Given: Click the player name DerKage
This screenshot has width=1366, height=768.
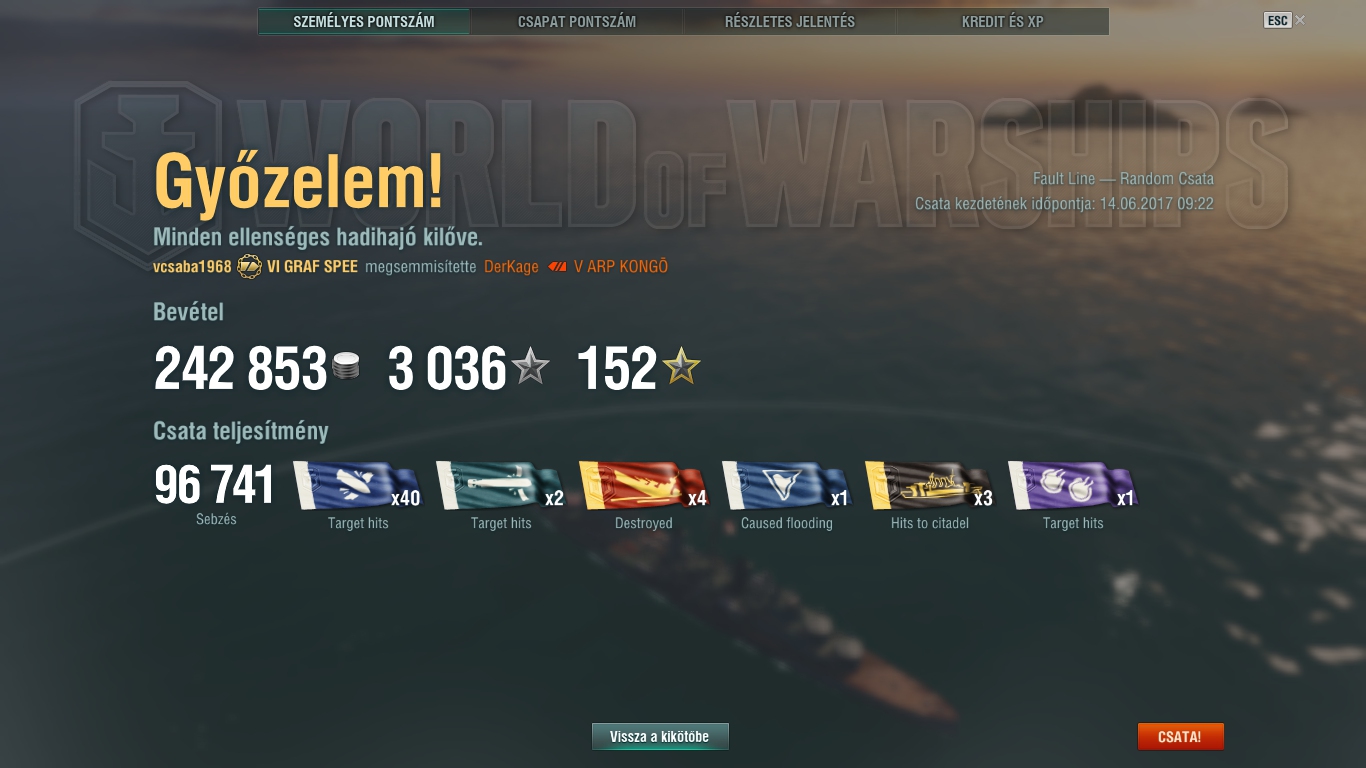Looking at the screenshot, I should click(511, 267).
